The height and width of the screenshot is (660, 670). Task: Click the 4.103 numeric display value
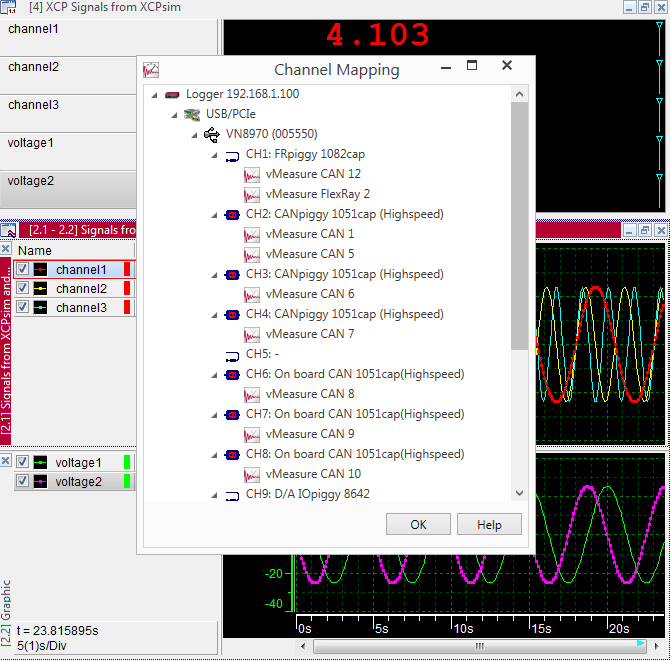coord(378,35)
